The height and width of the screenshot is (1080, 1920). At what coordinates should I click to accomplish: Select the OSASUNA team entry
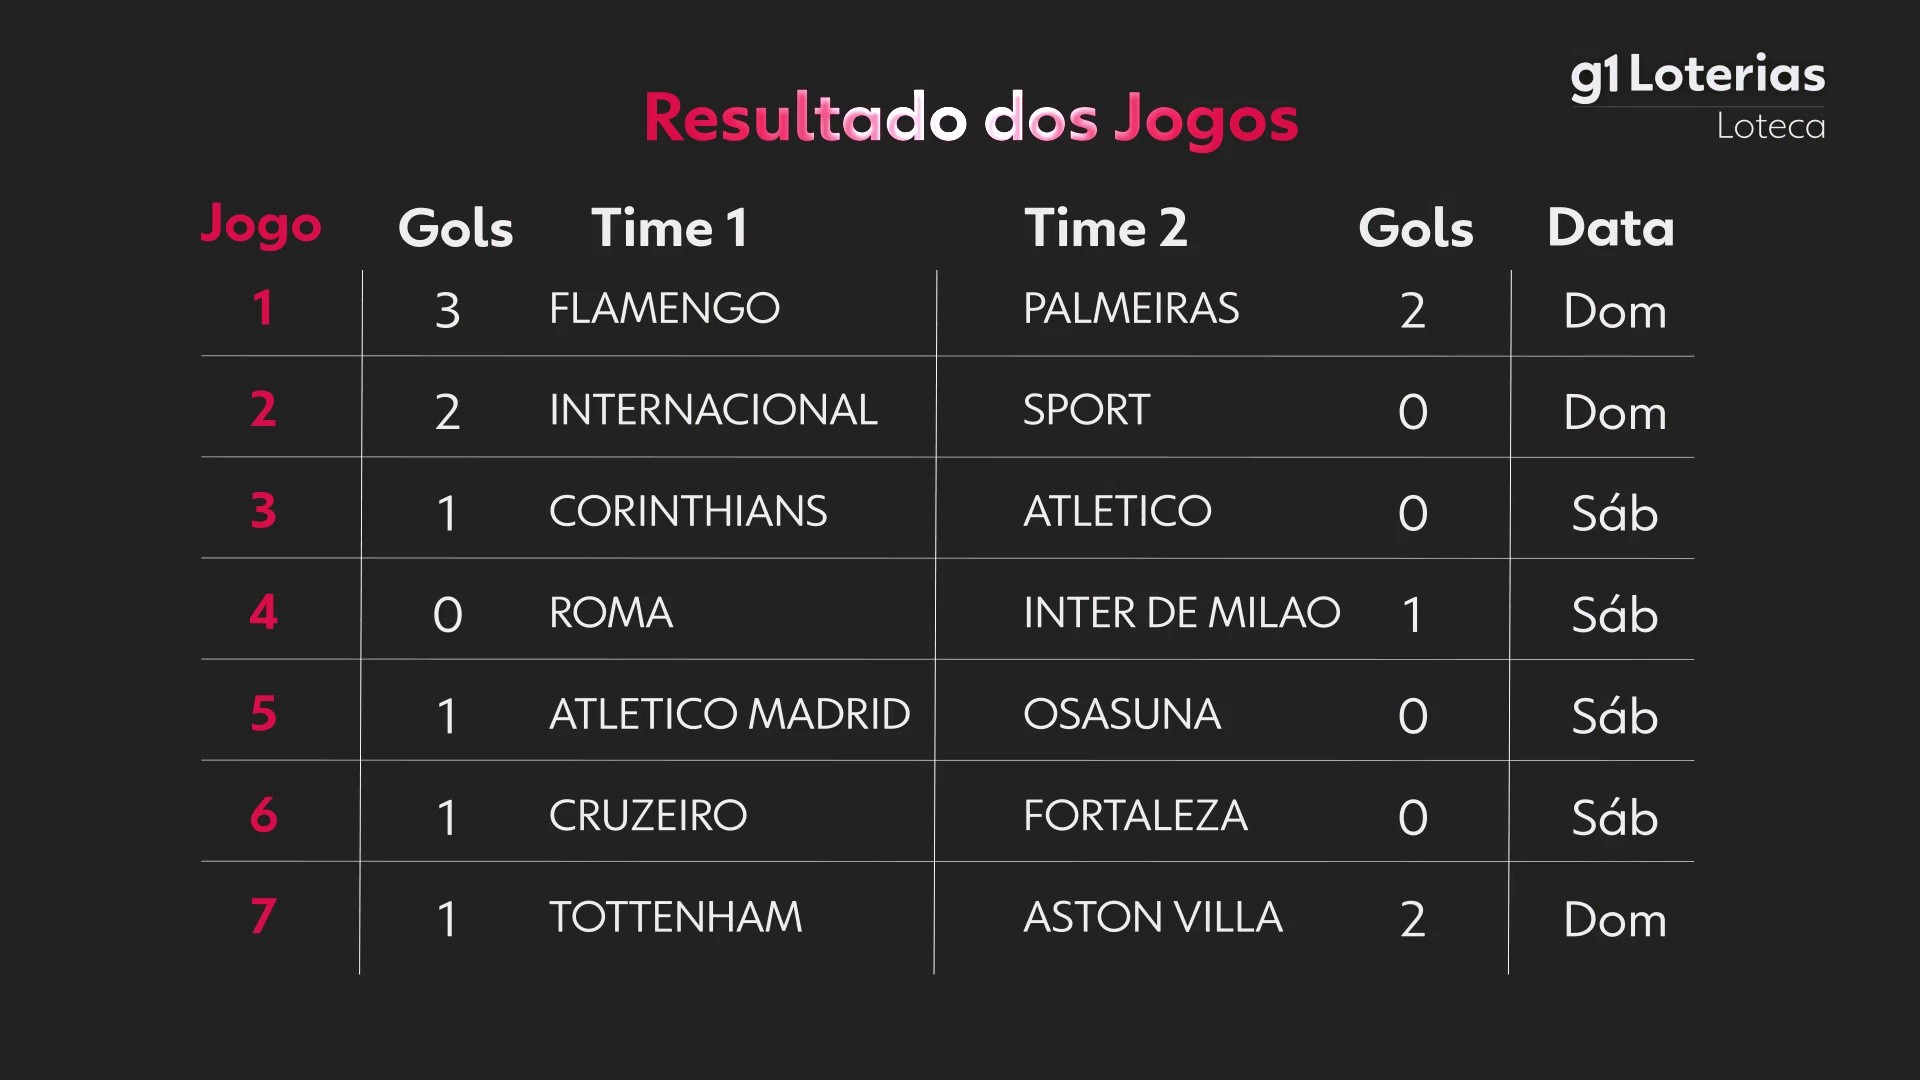point(1122,715)
